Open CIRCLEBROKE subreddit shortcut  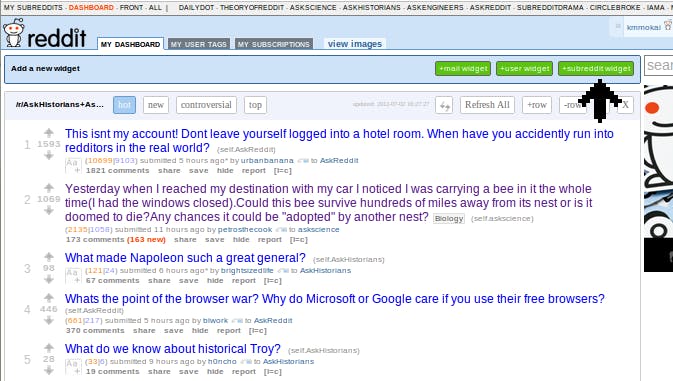pyautogui.click(x=615, y=8)
